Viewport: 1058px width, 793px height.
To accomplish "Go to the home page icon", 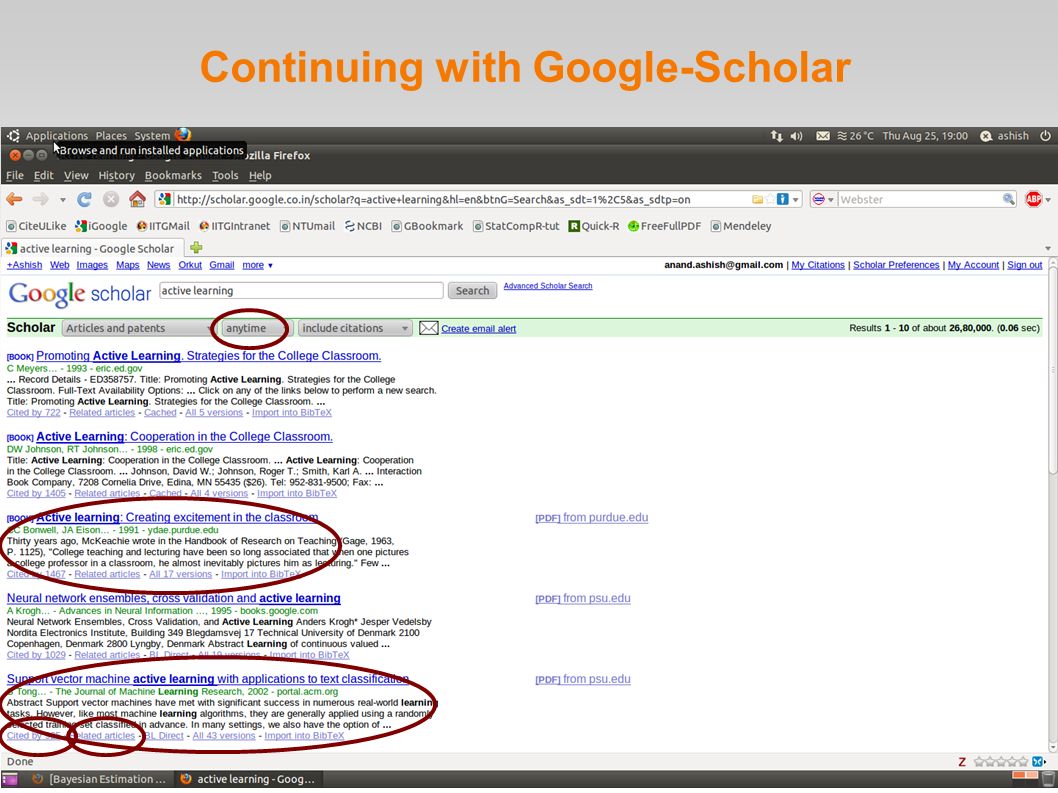I will (x=137, y=199).
